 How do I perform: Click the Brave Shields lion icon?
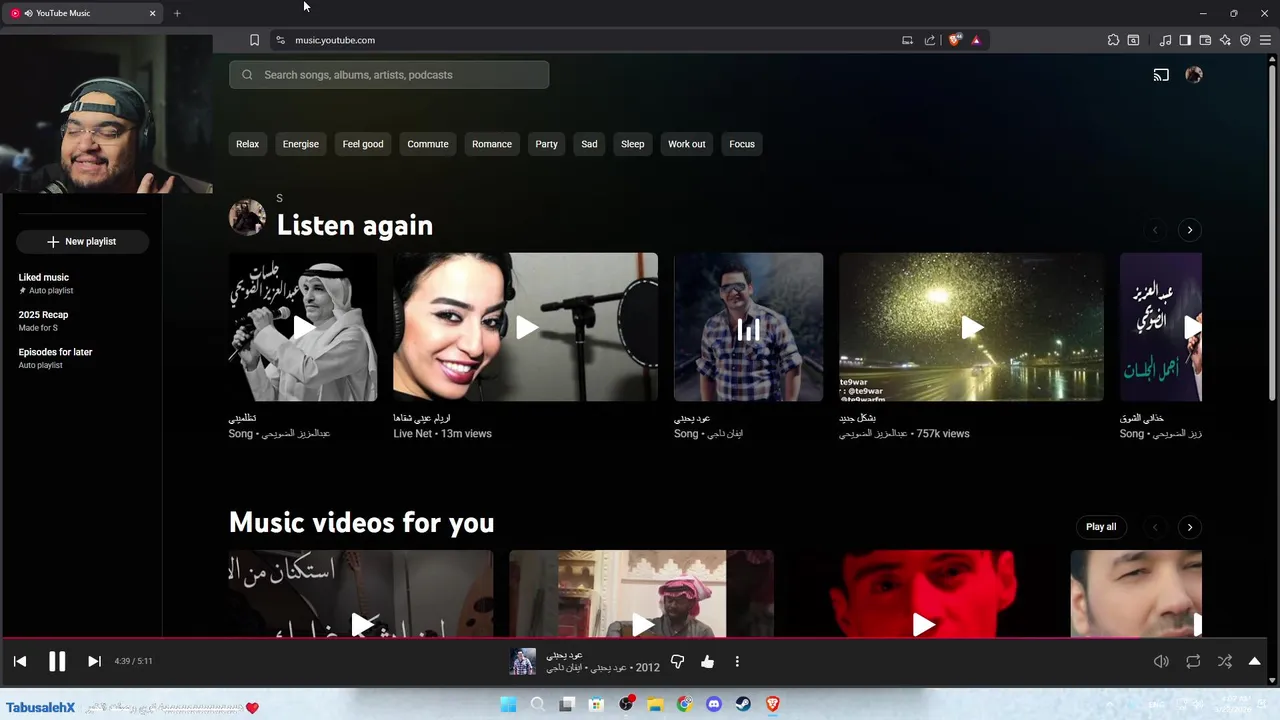point(955,40)
